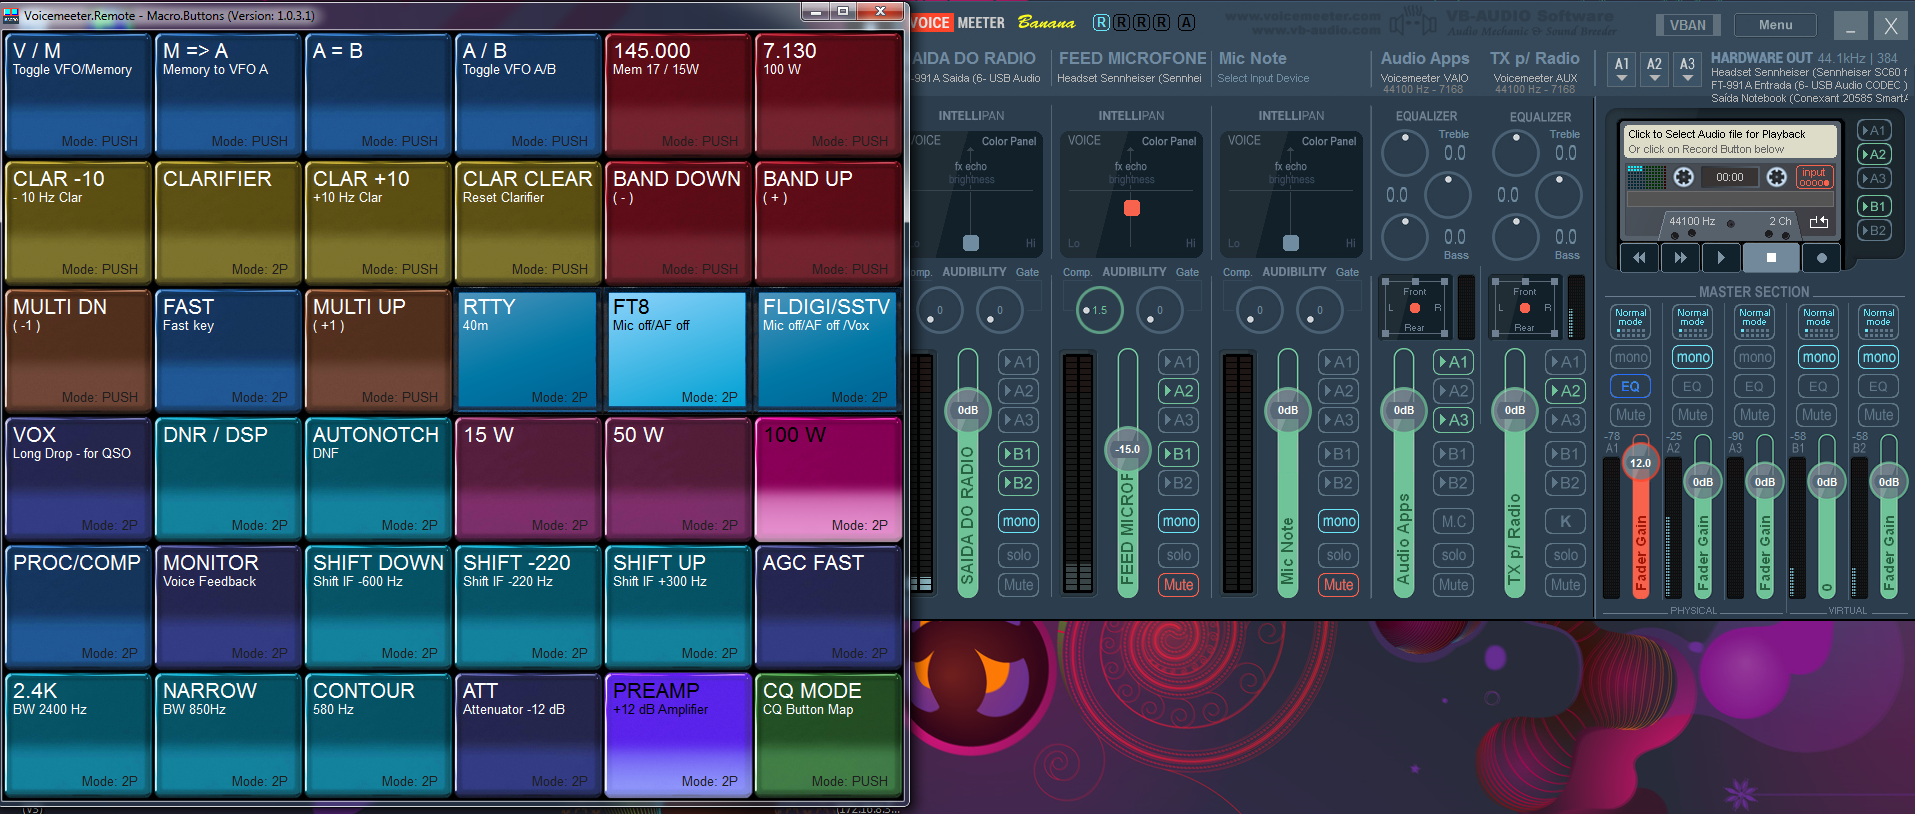Viewport: 1915px width, 814px height.
Task: Switch Normal mode selector on bus A1
Action: pos(1630,321)
